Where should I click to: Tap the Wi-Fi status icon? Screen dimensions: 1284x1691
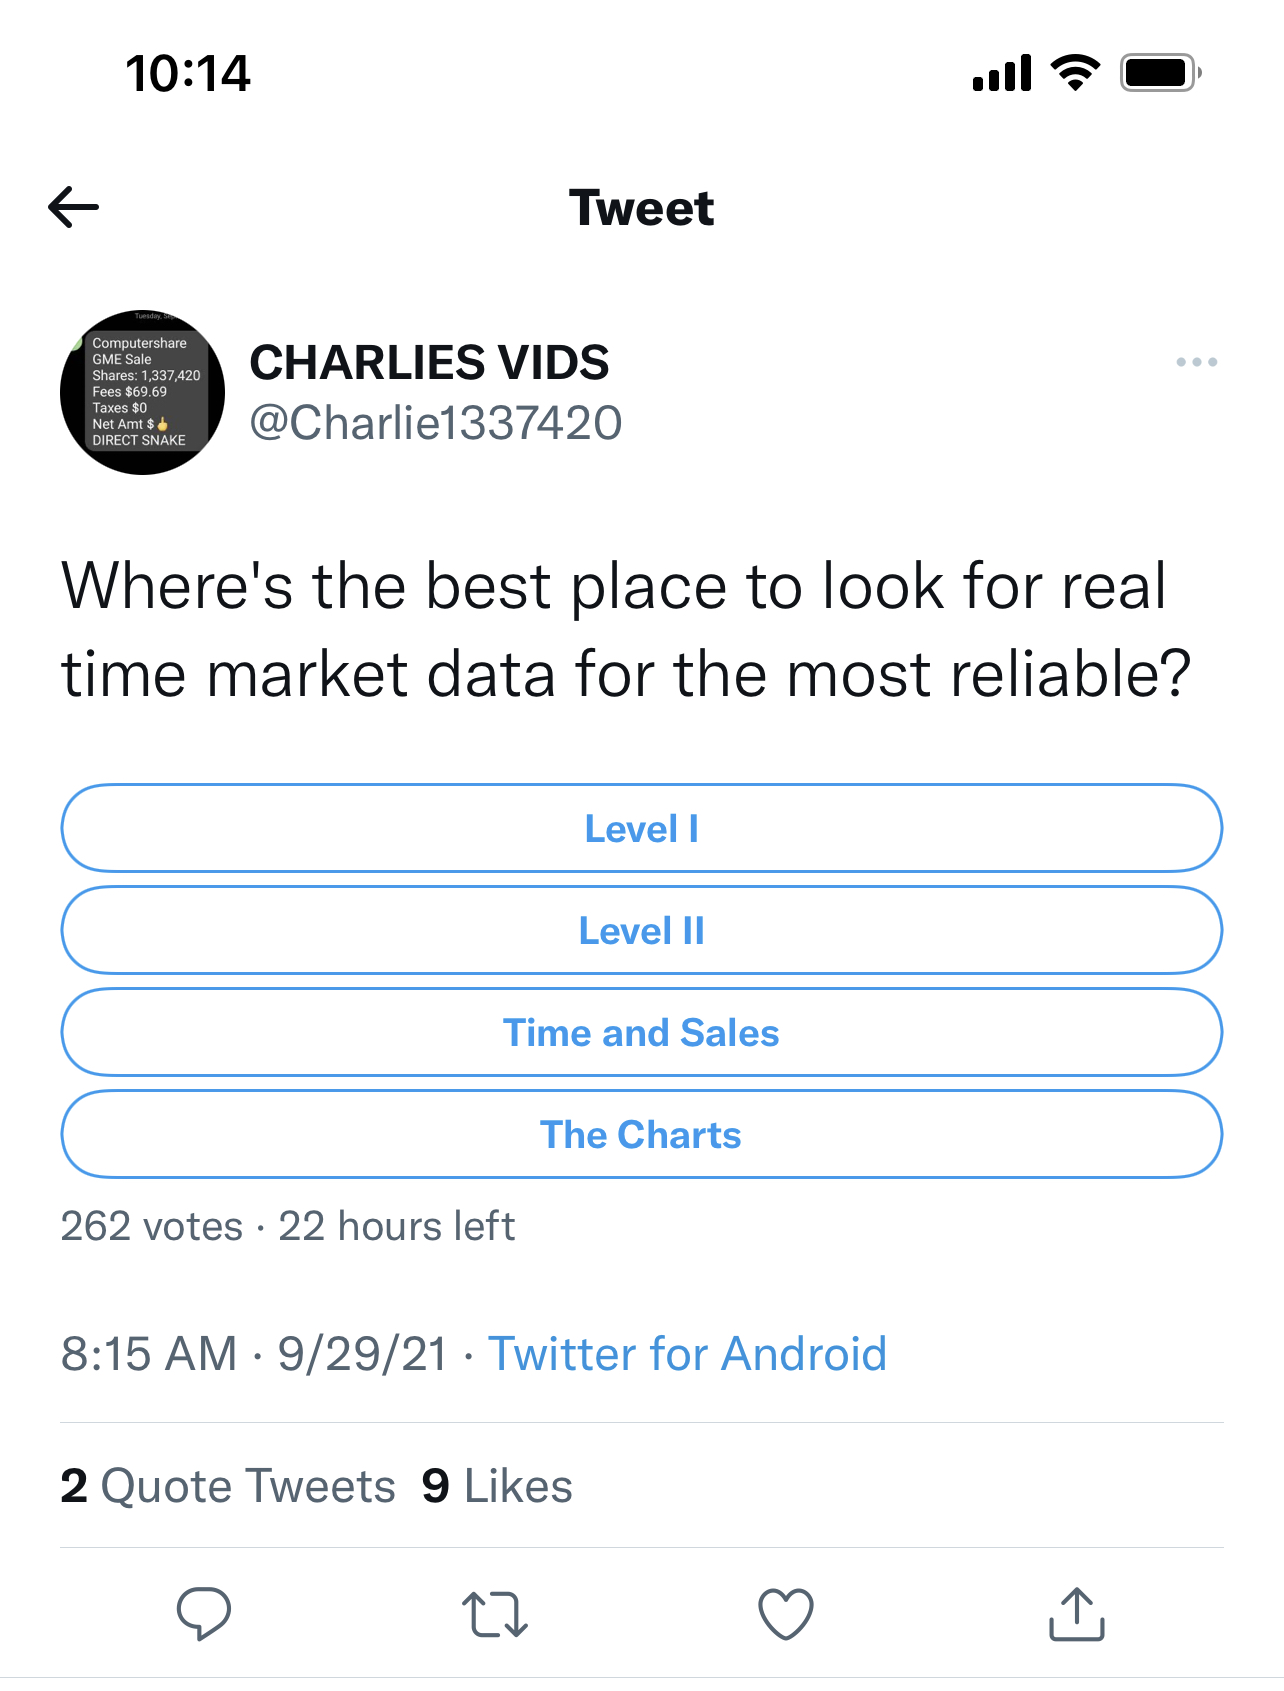coord(1075,73)
